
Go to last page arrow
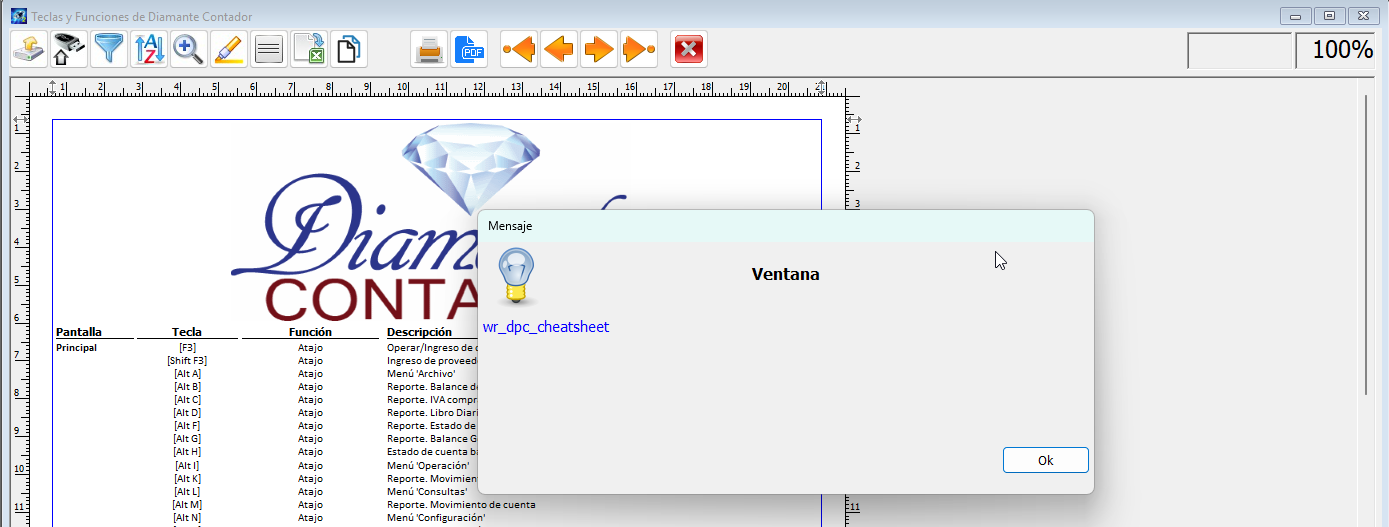click(639, 48)
